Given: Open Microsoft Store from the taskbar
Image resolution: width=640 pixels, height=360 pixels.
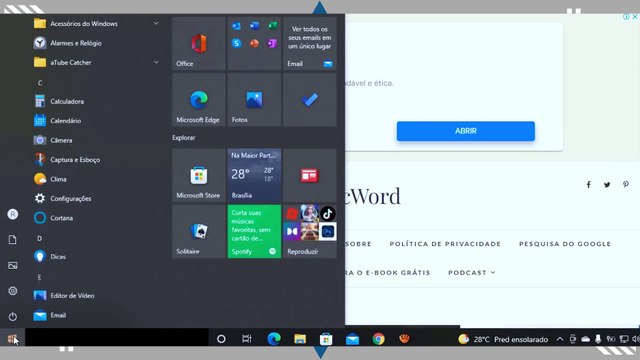Looking at the screenshot, I should pyautogui.click(x=326, y=339).
